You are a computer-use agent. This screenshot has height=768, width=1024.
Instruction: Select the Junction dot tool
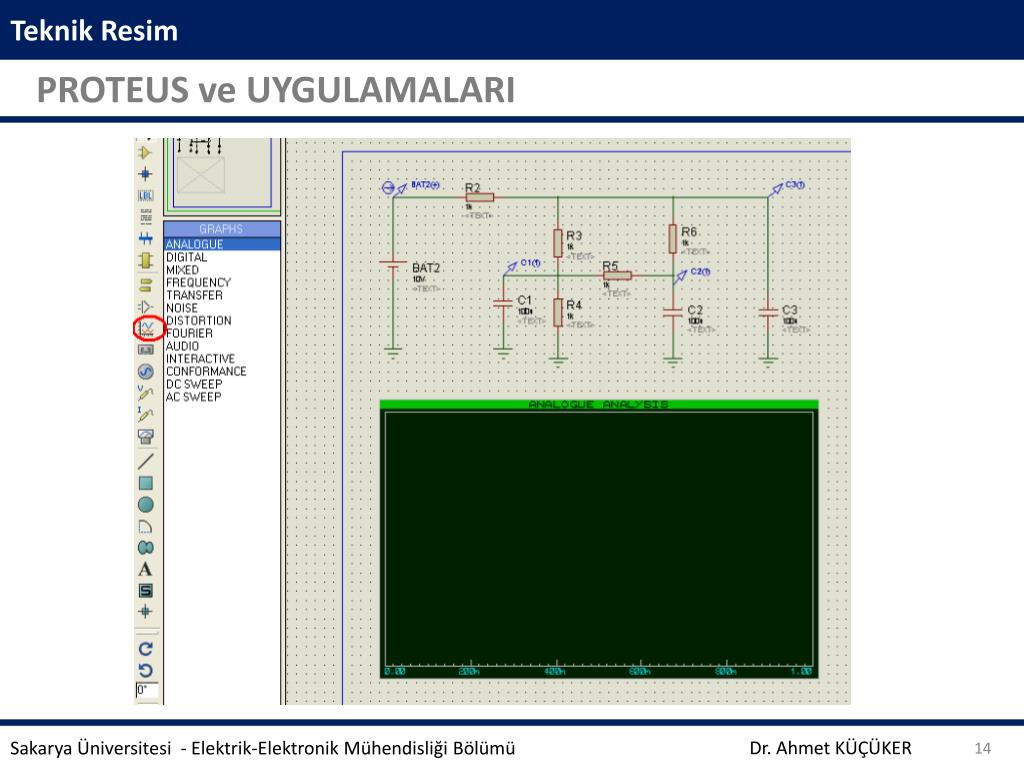(145, 174)
